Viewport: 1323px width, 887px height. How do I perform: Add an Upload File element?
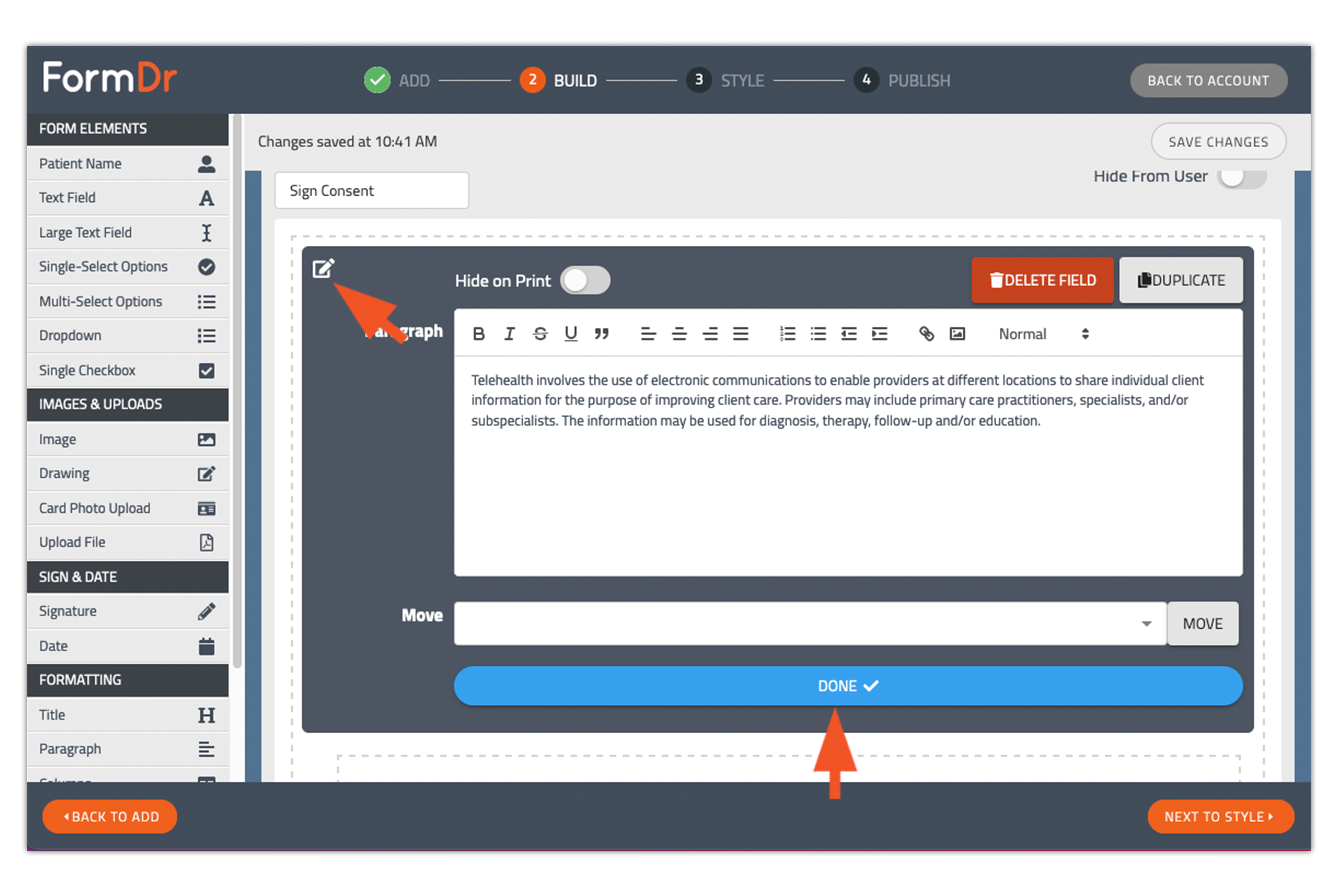[128, 543]
